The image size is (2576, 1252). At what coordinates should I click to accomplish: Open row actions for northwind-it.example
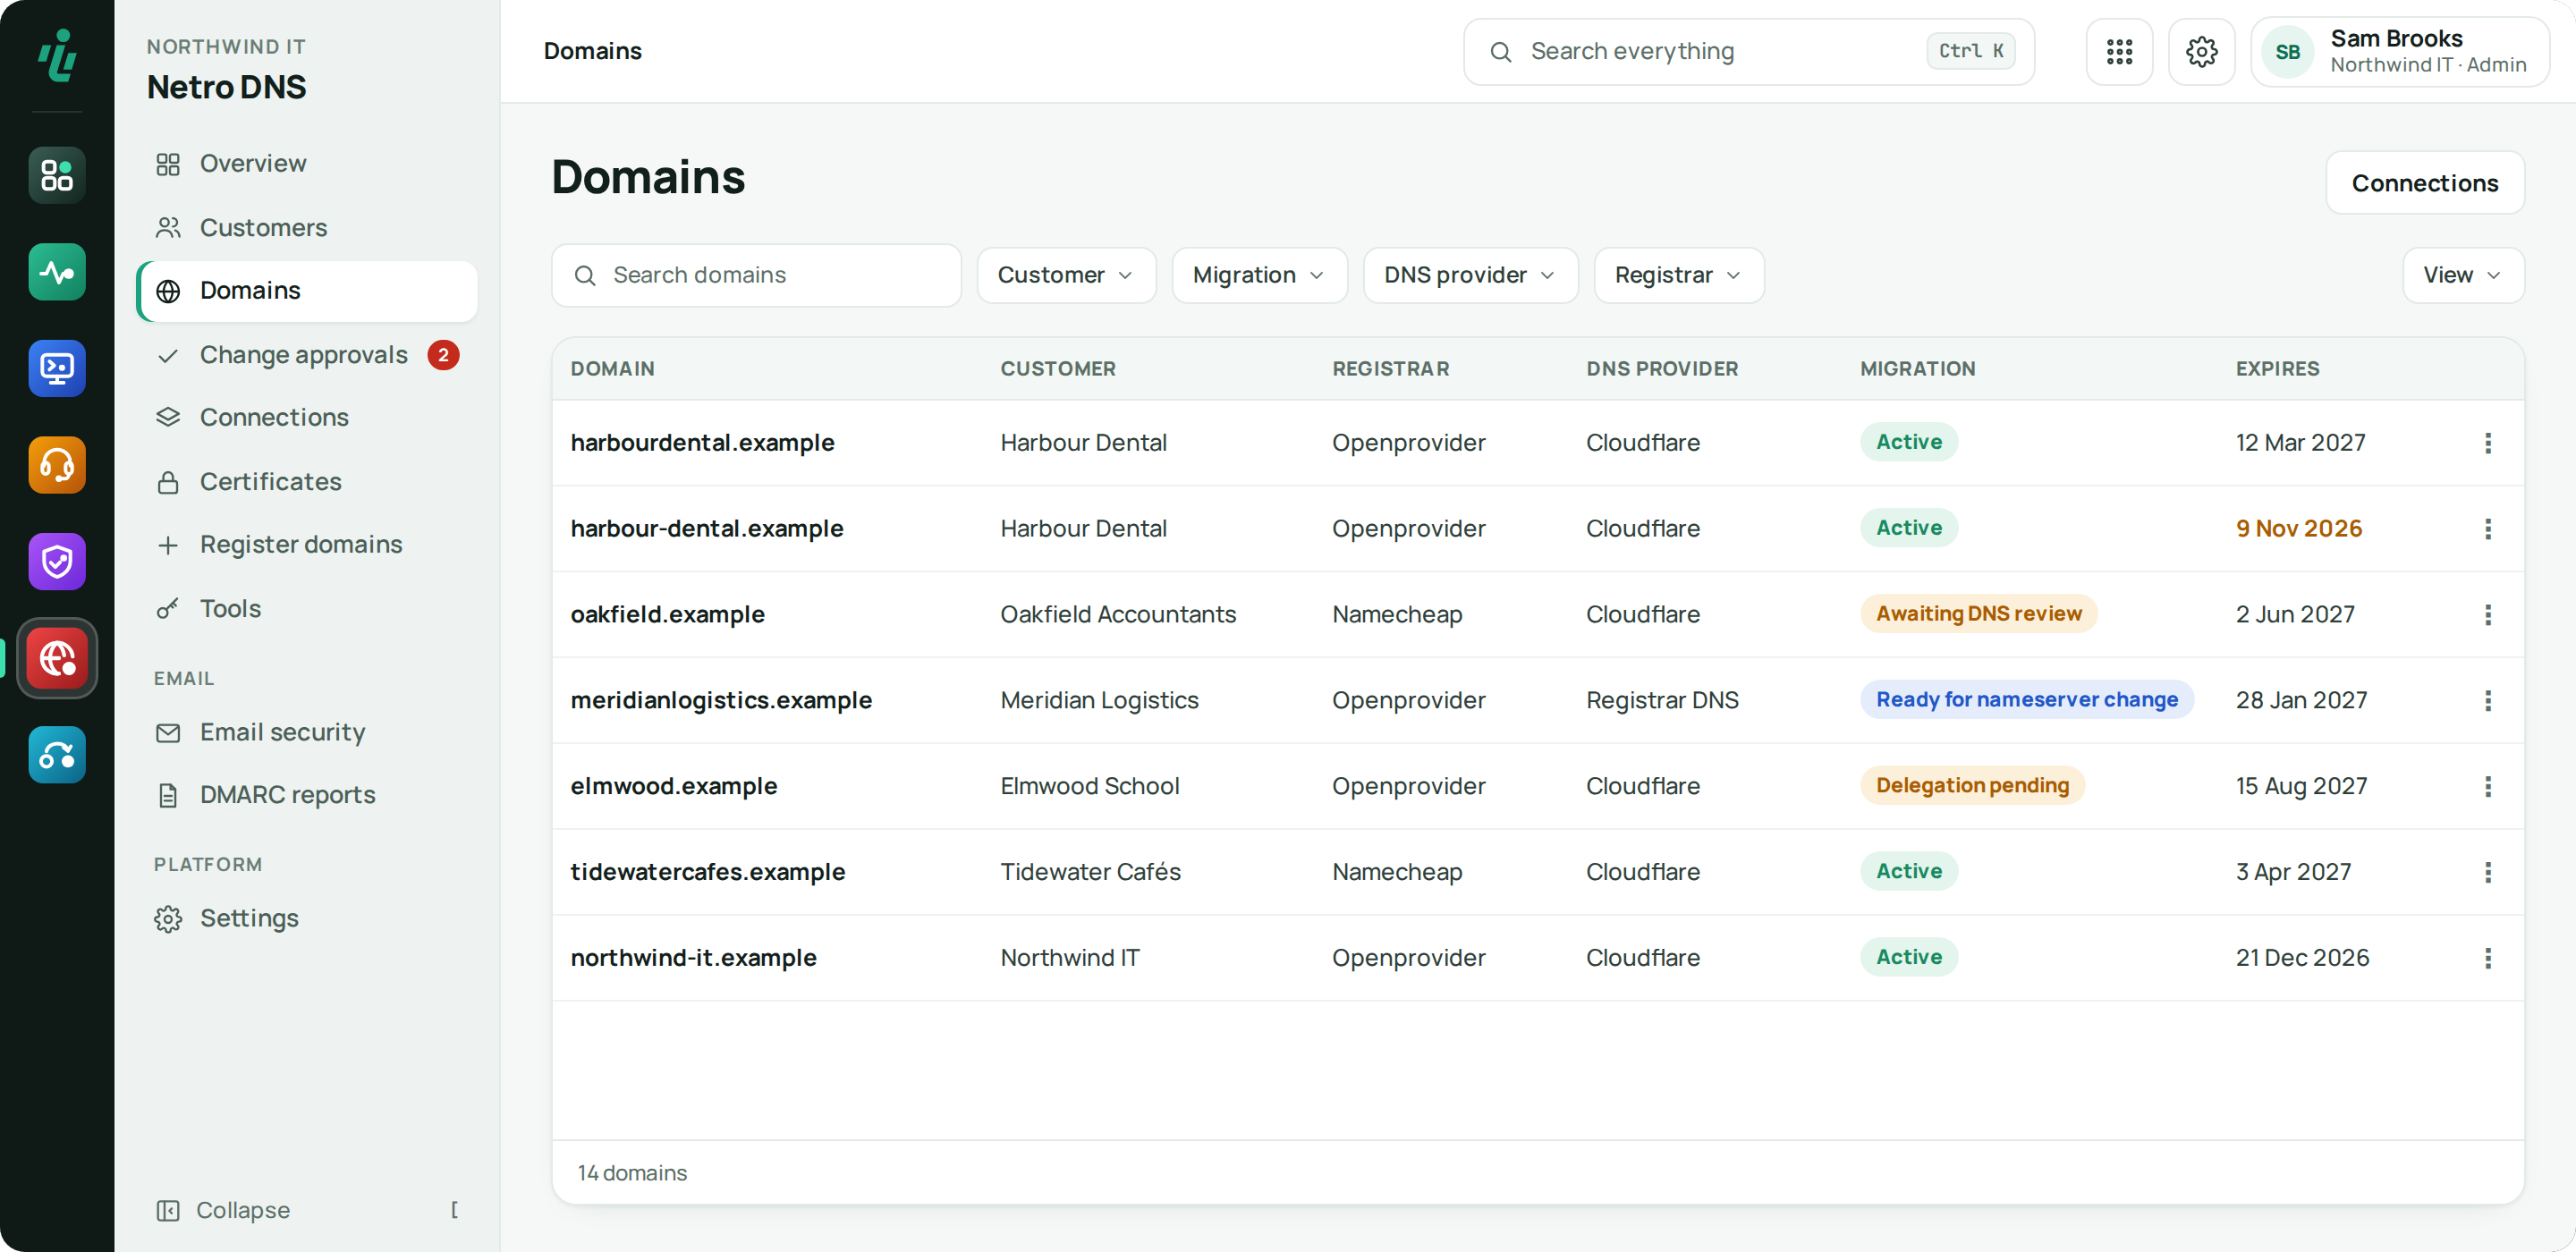(x=2487, y=958)
